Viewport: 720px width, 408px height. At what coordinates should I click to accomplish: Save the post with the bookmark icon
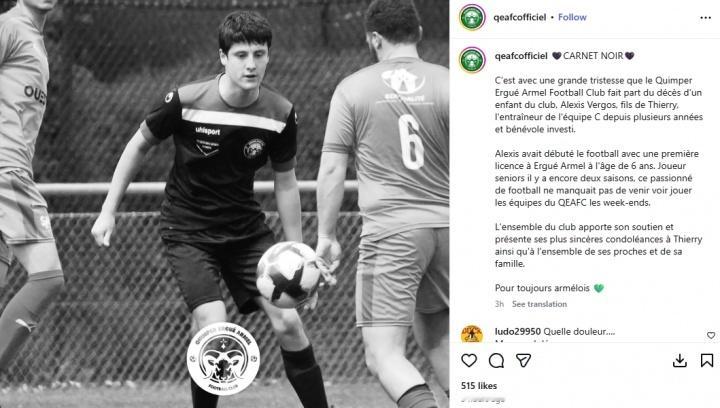click(x=707, y=361)
